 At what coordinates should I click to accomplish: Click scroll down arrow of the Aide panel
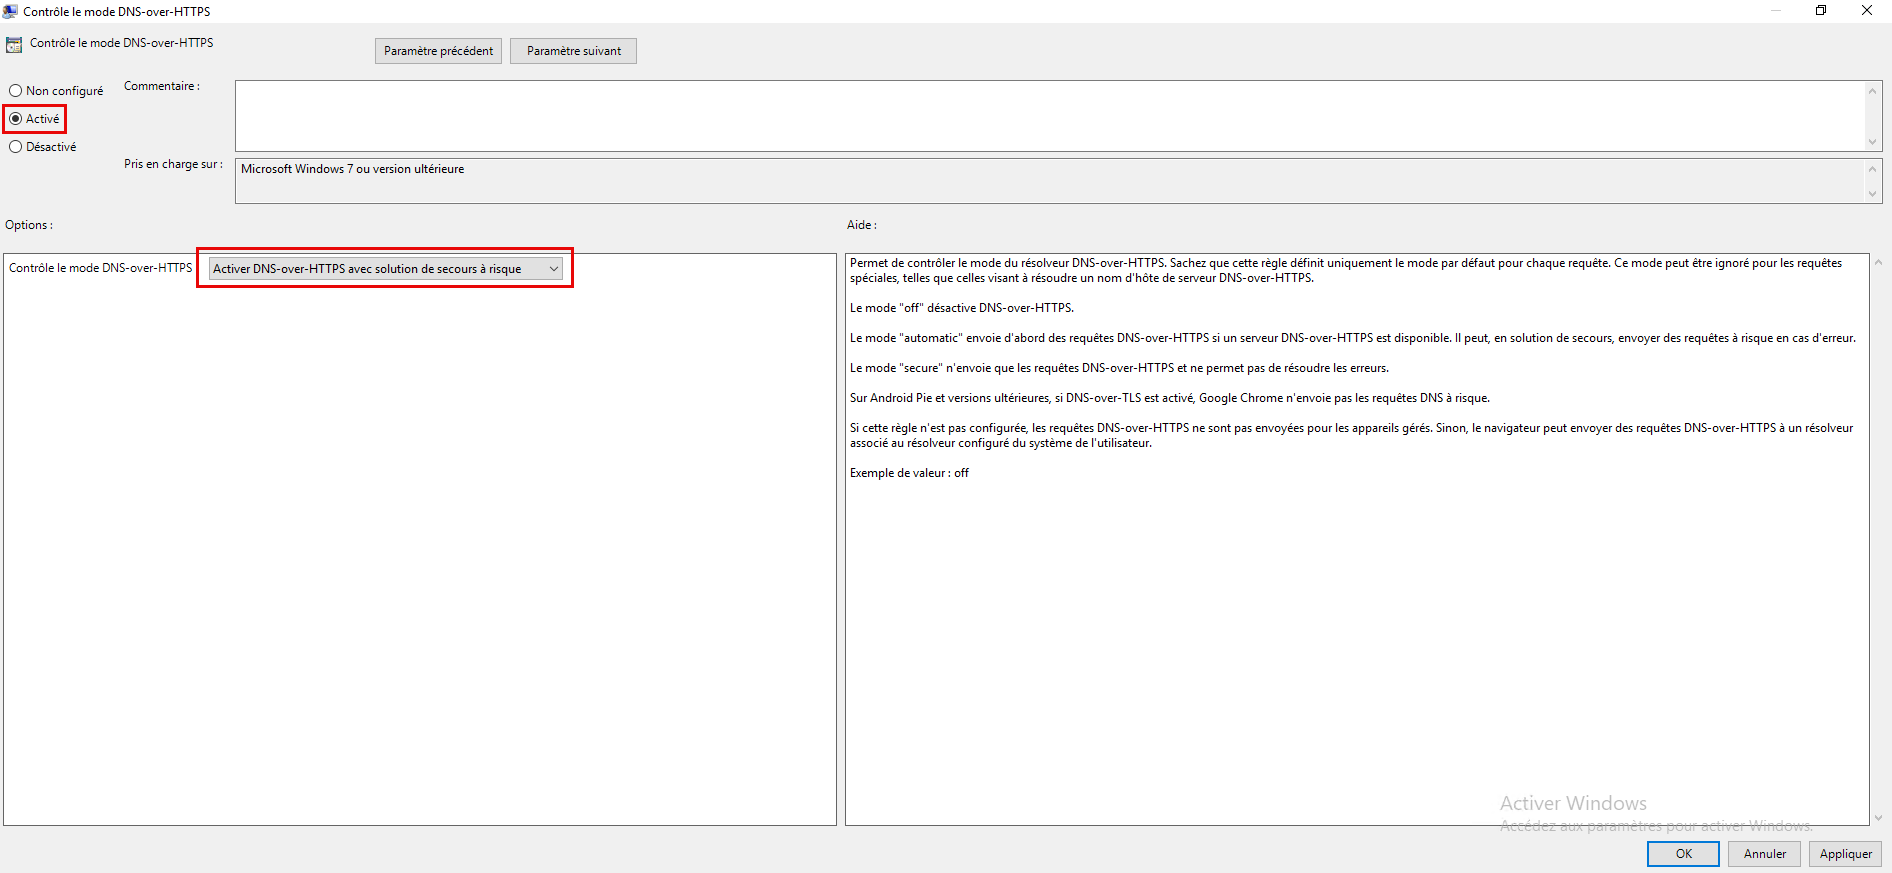[1878, 817]
